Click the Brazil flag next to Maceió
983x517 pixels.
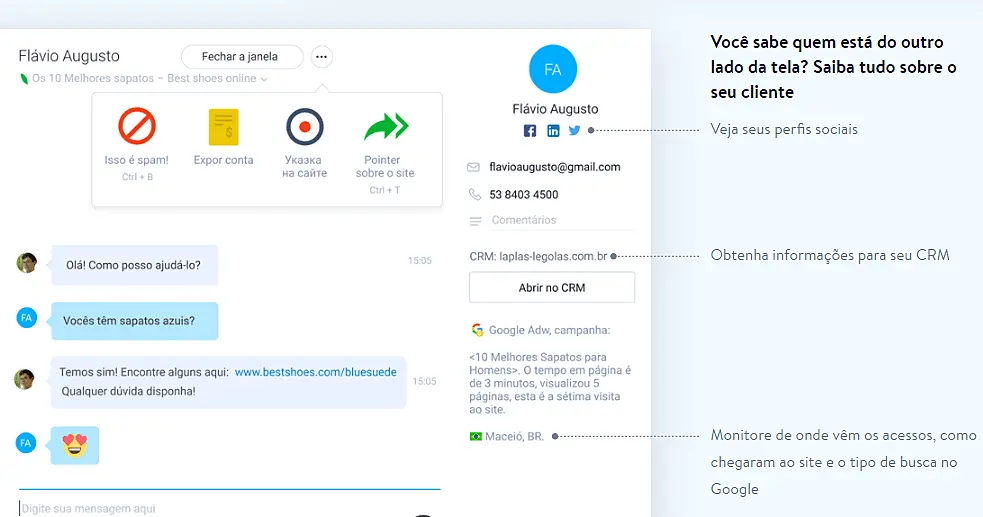(x=477, y=437)
